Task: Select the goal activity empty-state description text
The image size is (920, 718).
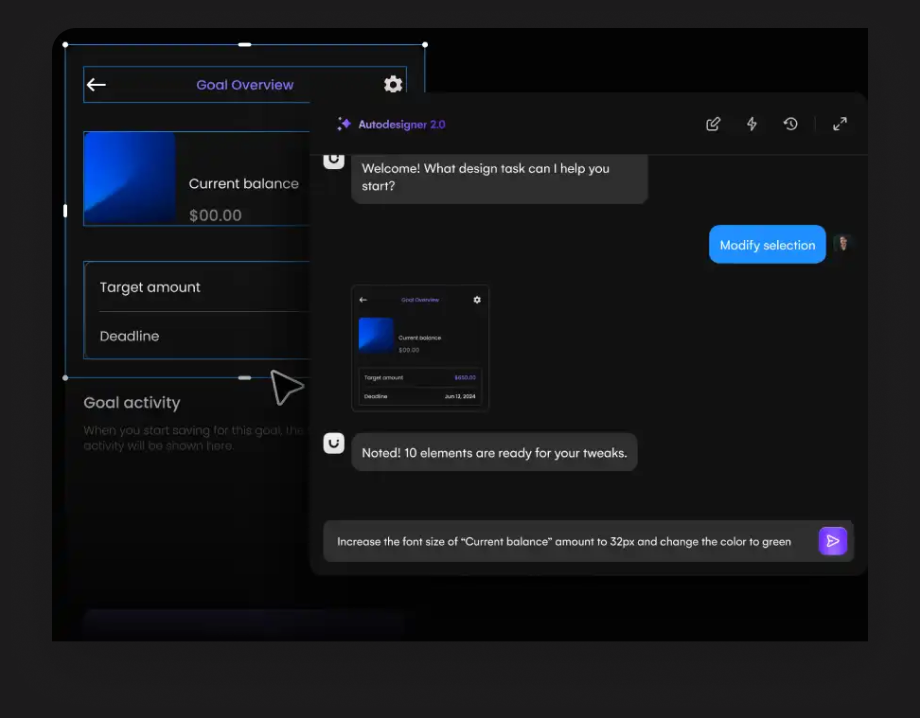Action: pos(194,438)
